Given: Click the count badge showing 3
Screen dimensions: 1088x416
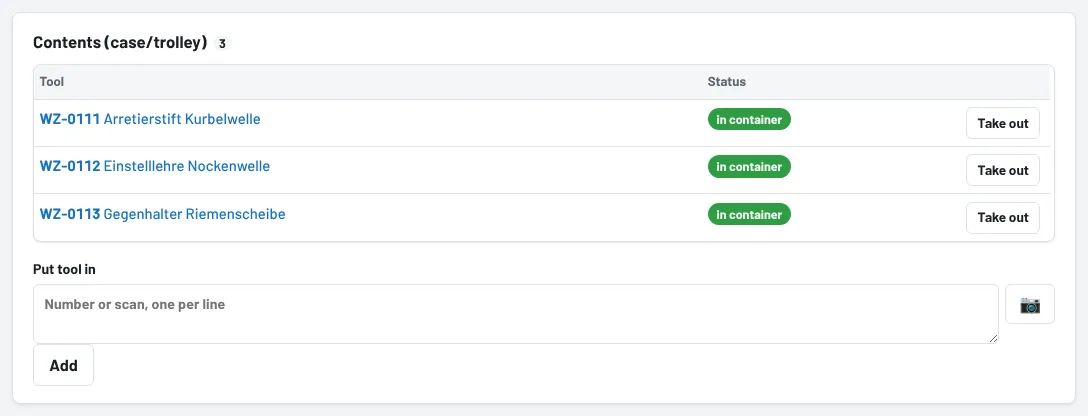Looking at the screenshot, I should (222, 44).
